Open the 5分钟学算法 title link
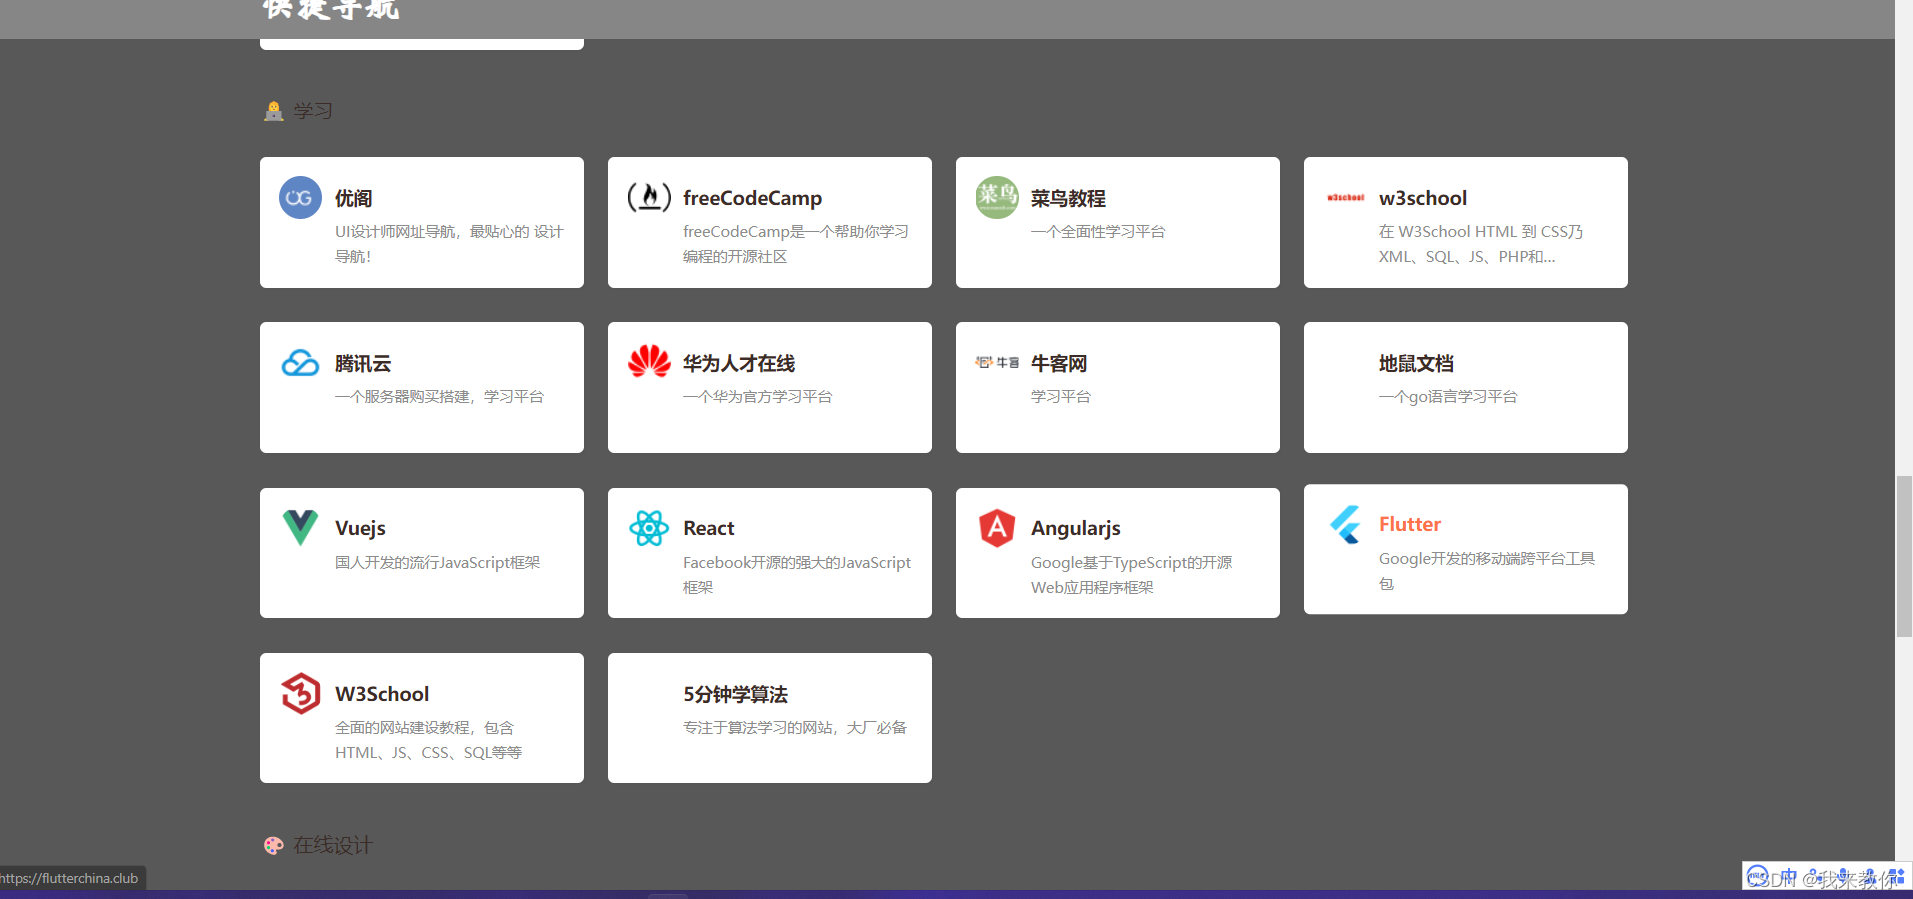1913x899 pixels. click(x=736, y=694)
